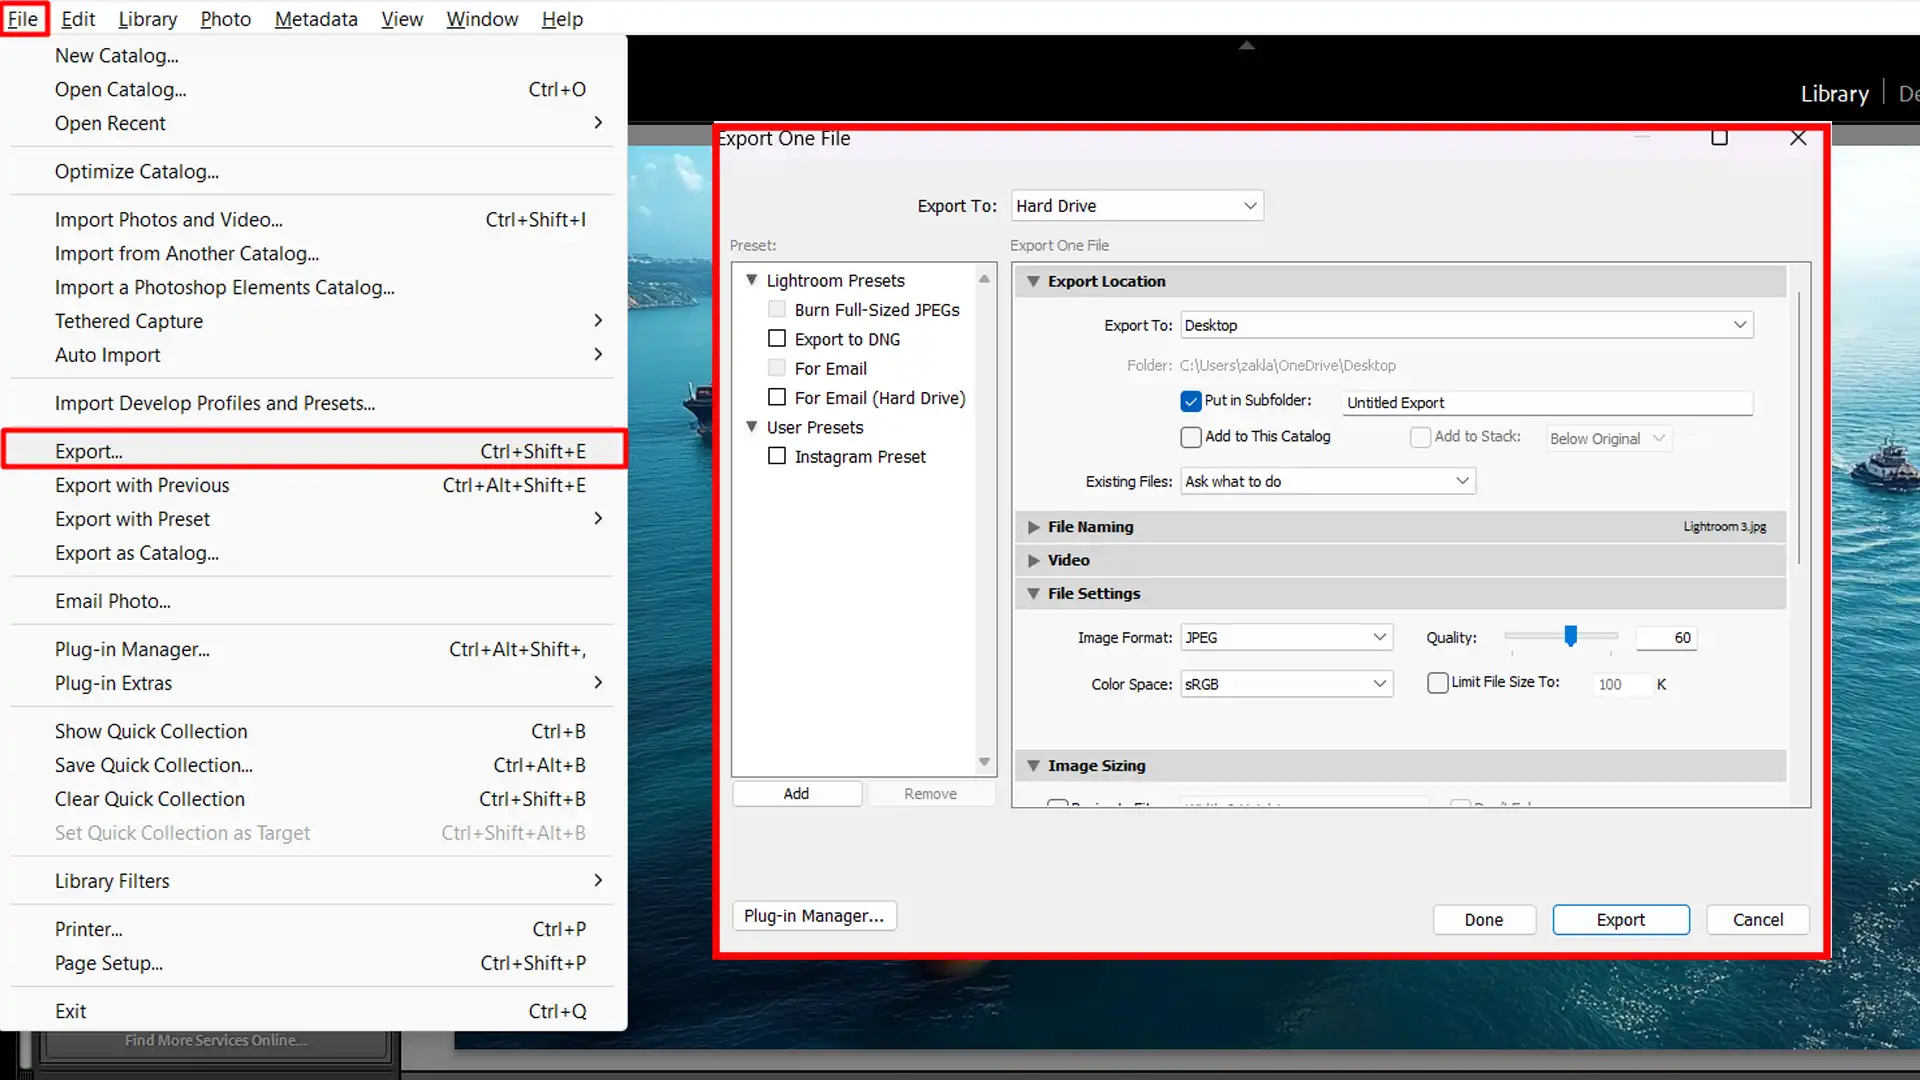Screen dimensions: 1920x1080
Task: Click Add preset button
Action: point(796,793)
